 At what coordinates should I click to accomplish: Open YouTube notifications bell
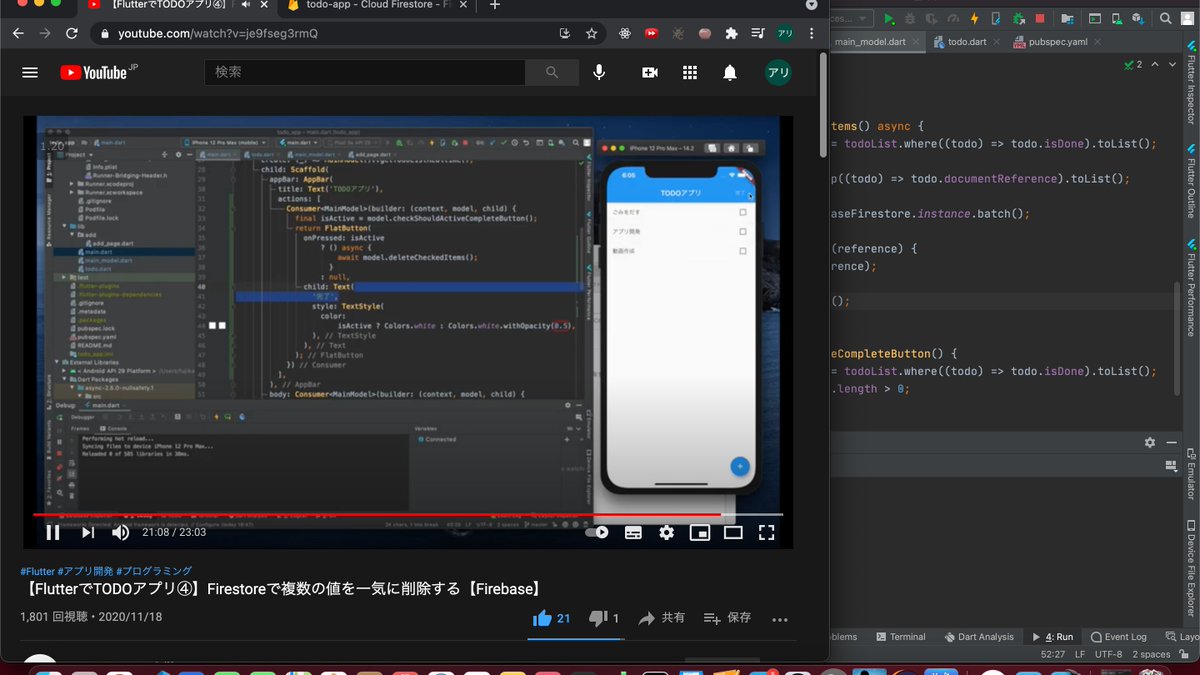click(730, 73)
